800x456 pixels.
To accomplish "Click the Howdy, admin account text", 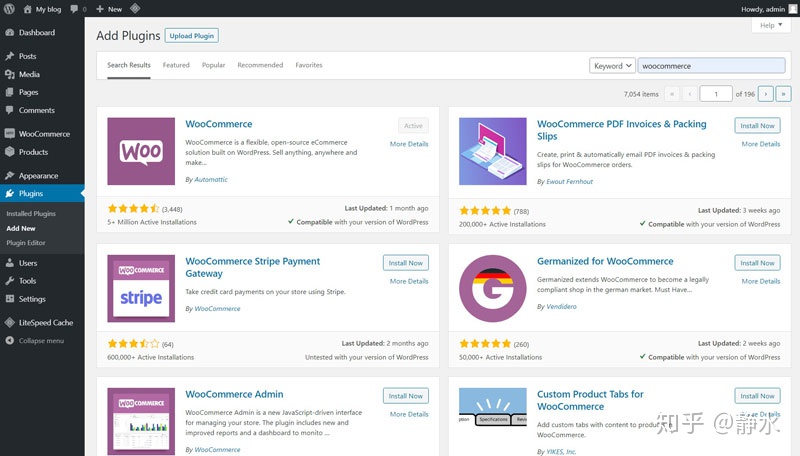I will 763,9.
